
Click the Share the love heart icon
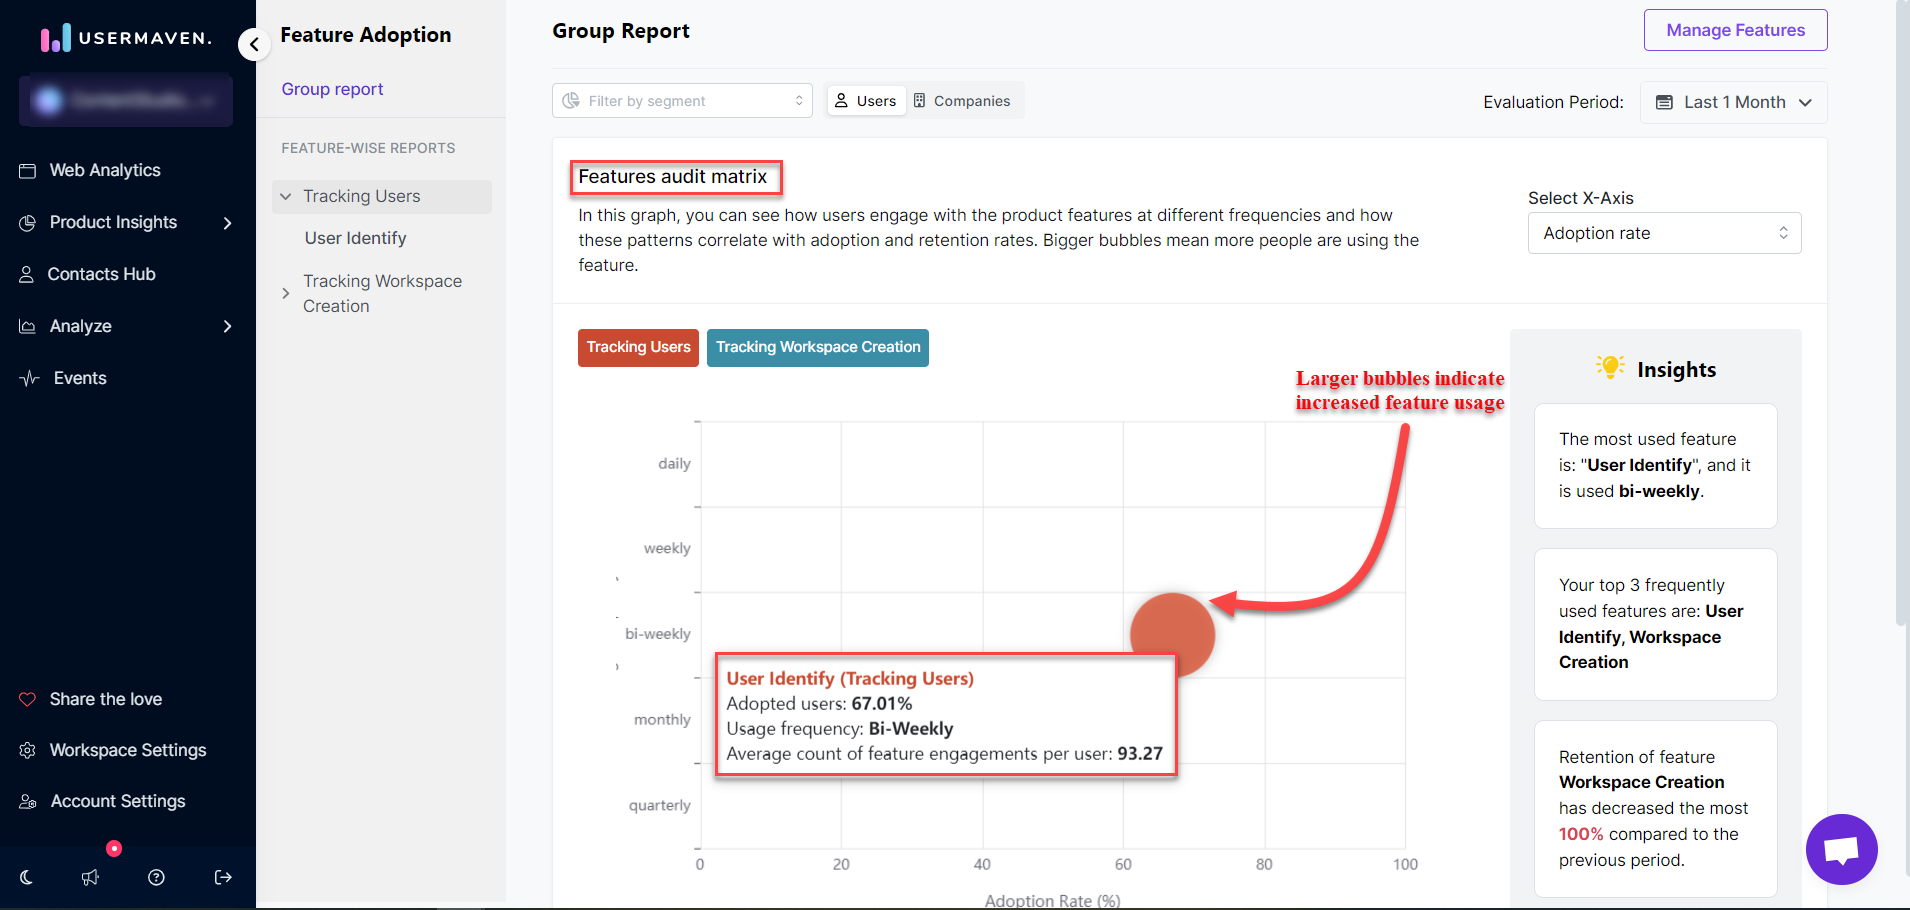[x=27, y=699]
